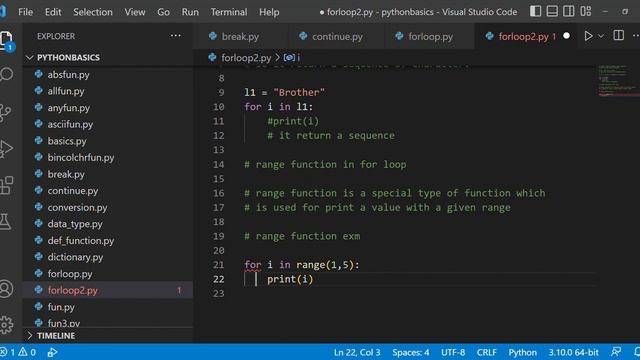The image size is (640, 360).
Task: Open the Terminal menu
Action: coord(229,12)
